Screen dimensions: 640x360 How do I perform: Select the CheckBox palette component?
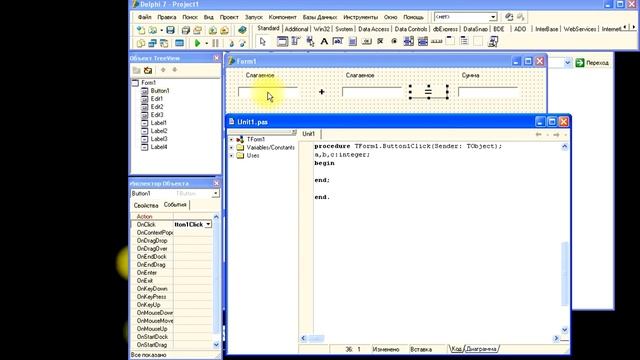coord(380,41)
